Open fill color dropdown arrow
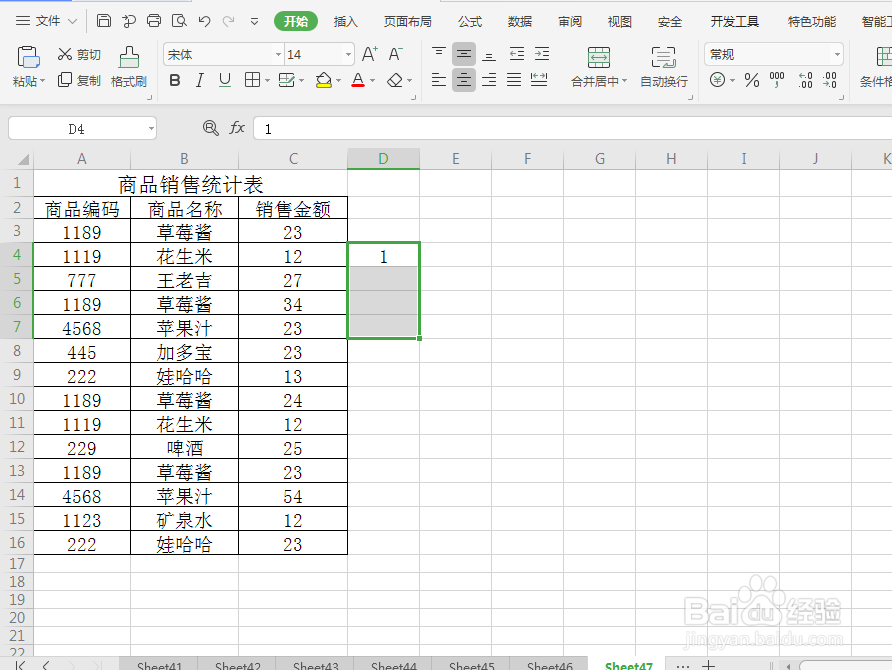 point(338,81)
